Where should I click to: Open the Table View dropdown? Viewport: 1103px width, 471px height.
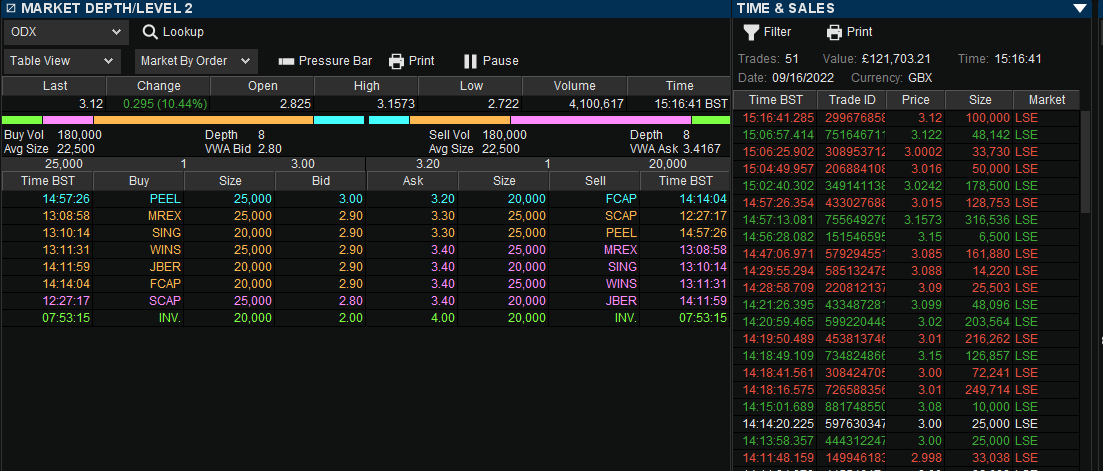pyautogui.click(x=62, y=61)
